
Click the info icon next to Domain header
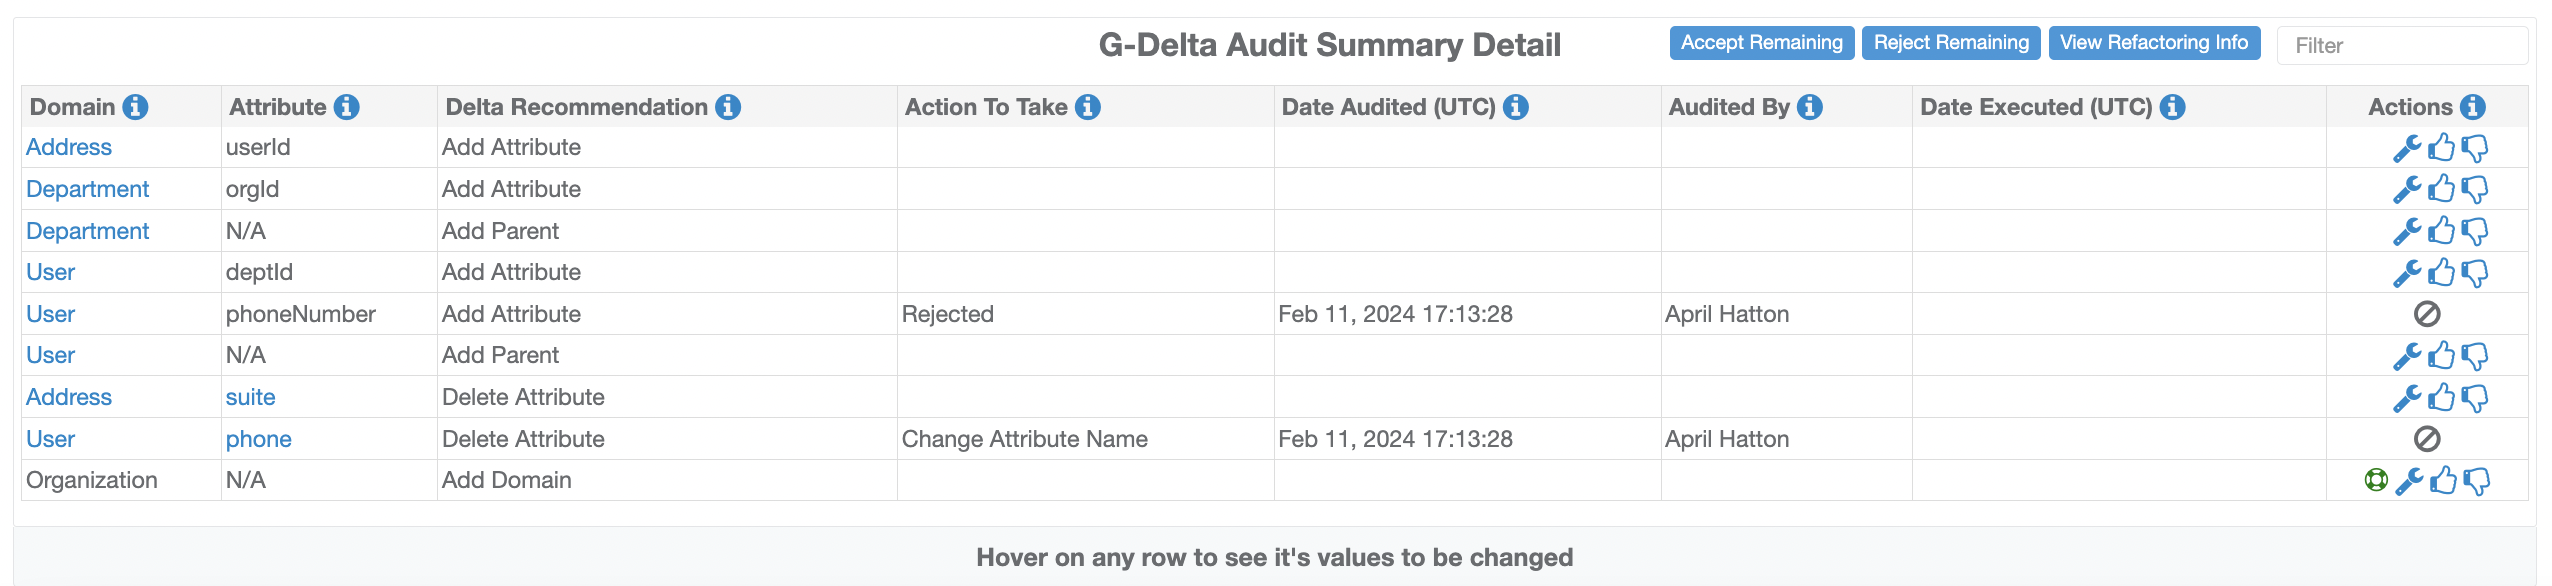pyautogui.click(x=135, y=107)
